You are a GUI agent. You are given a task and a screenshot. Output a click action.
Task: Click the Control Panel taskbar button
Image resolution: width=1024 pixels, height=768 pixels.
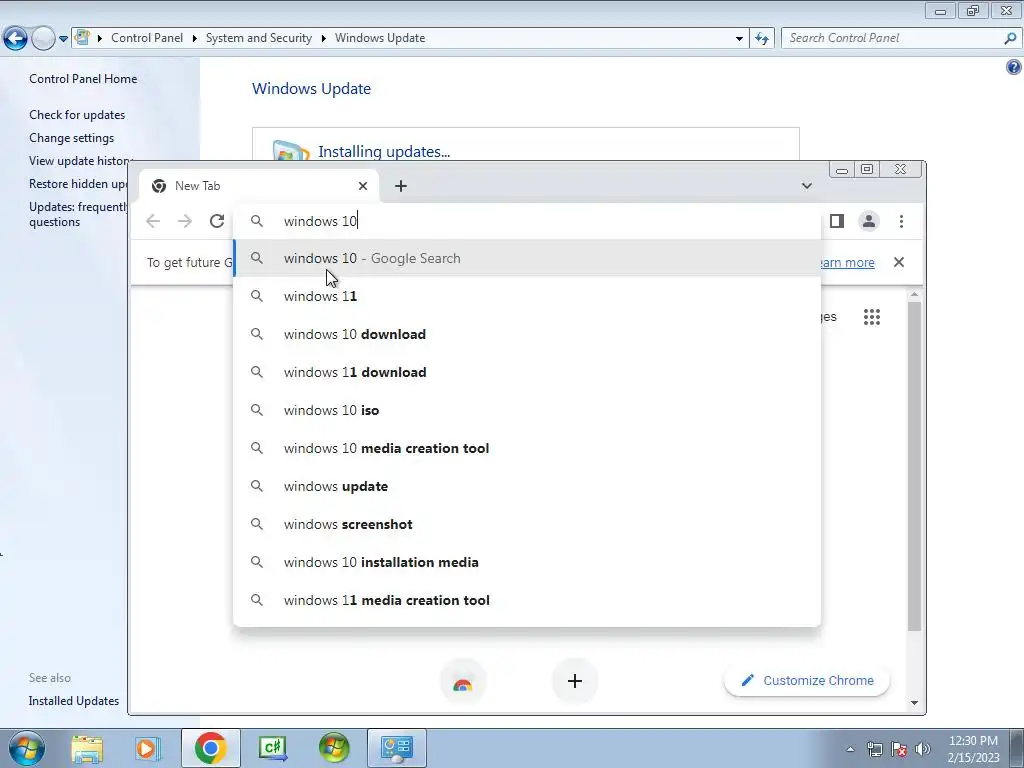coord(396,748)
